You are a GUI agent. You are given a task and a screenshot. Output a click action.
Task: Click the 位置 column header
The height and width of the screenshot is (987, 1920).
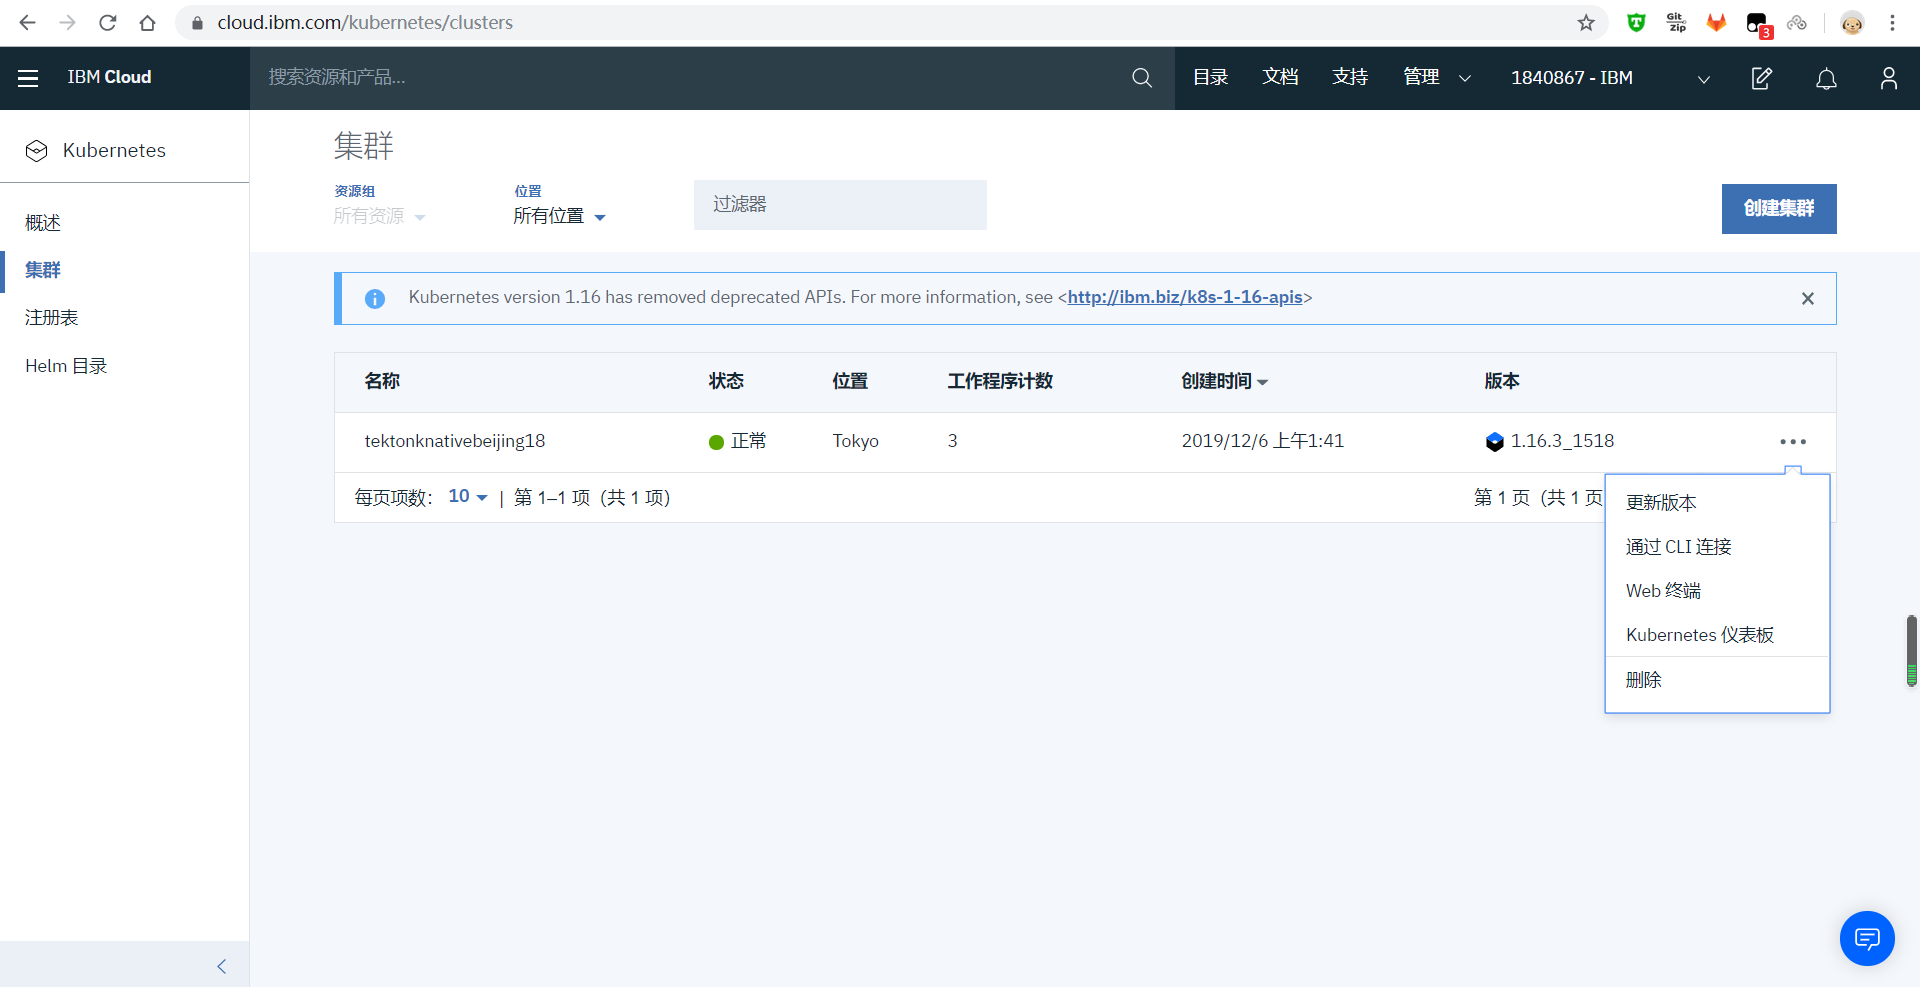[x=850, y=381]
